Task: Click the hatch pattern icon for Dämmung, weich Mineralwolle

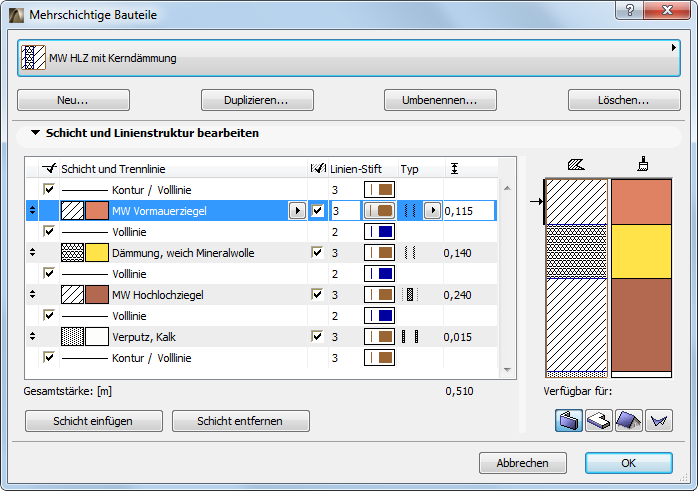Action: [72, 252]
